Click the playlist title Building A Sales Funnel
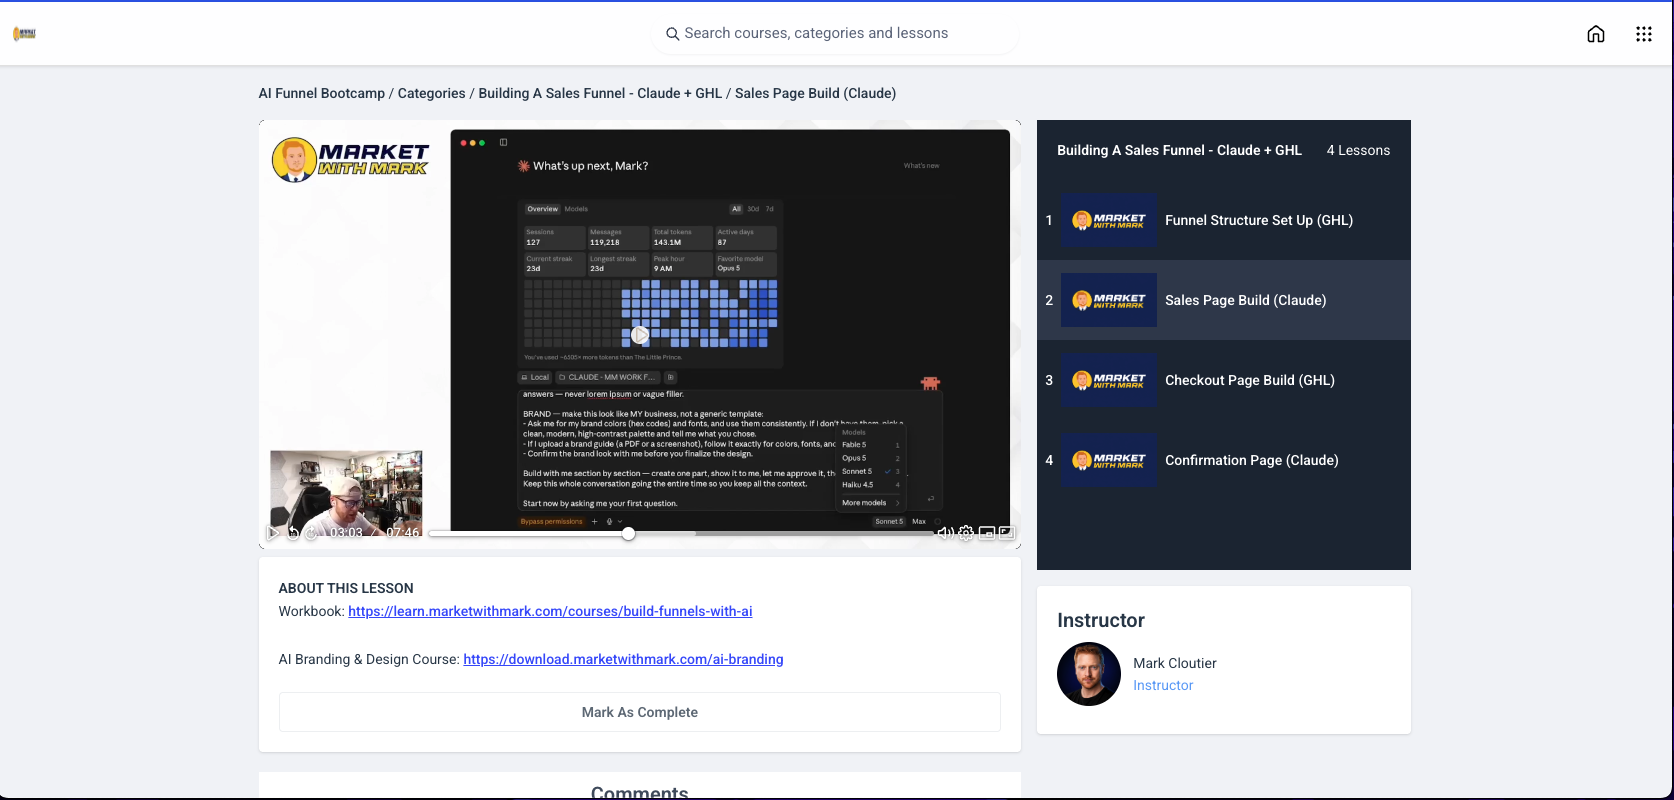Image resolution: width=1674 pixels, height=800 pixels. (1179, 150)
